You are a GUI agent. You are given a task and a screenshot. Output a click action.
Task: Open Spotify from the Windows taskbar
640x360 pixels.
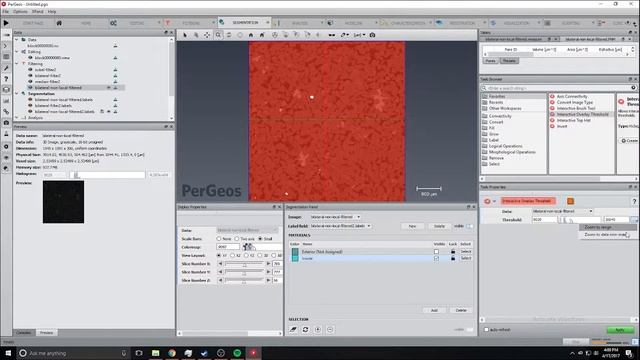237,353
